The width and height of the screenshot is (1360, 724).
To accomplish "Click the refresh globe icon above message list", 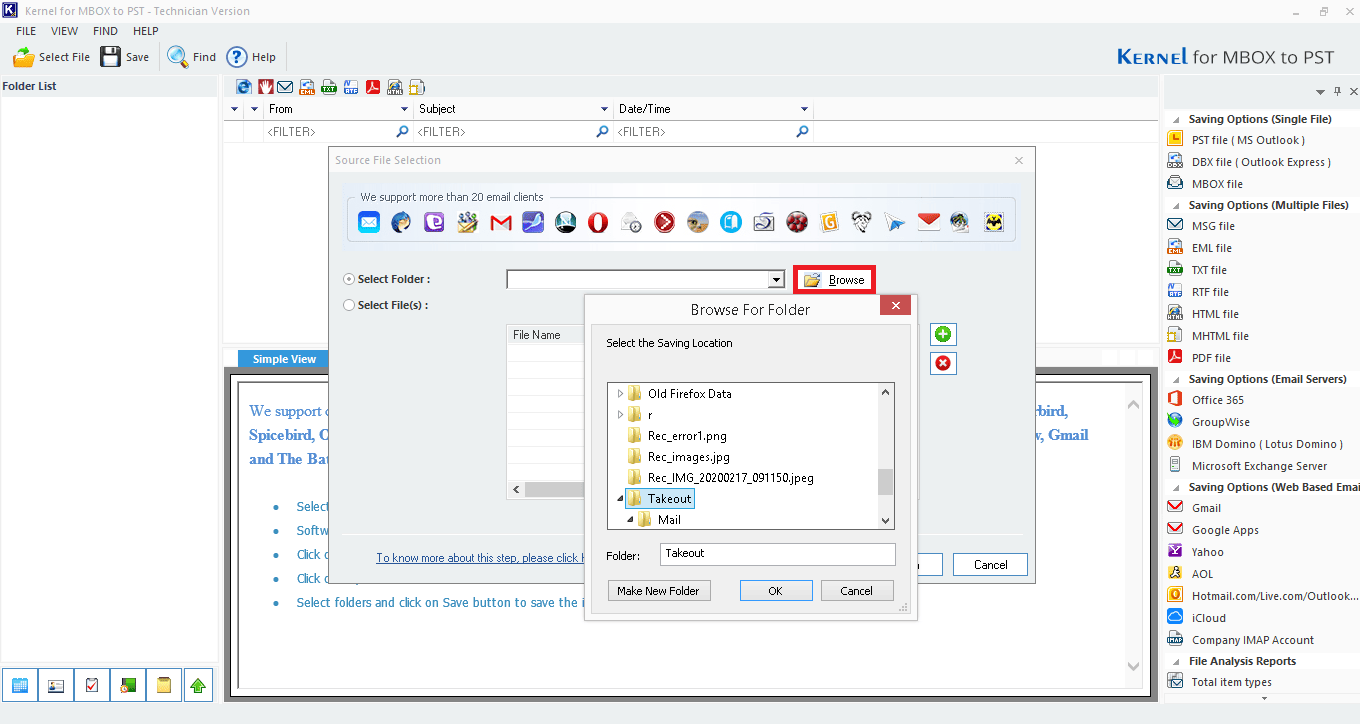I will (x=243, y=87).
